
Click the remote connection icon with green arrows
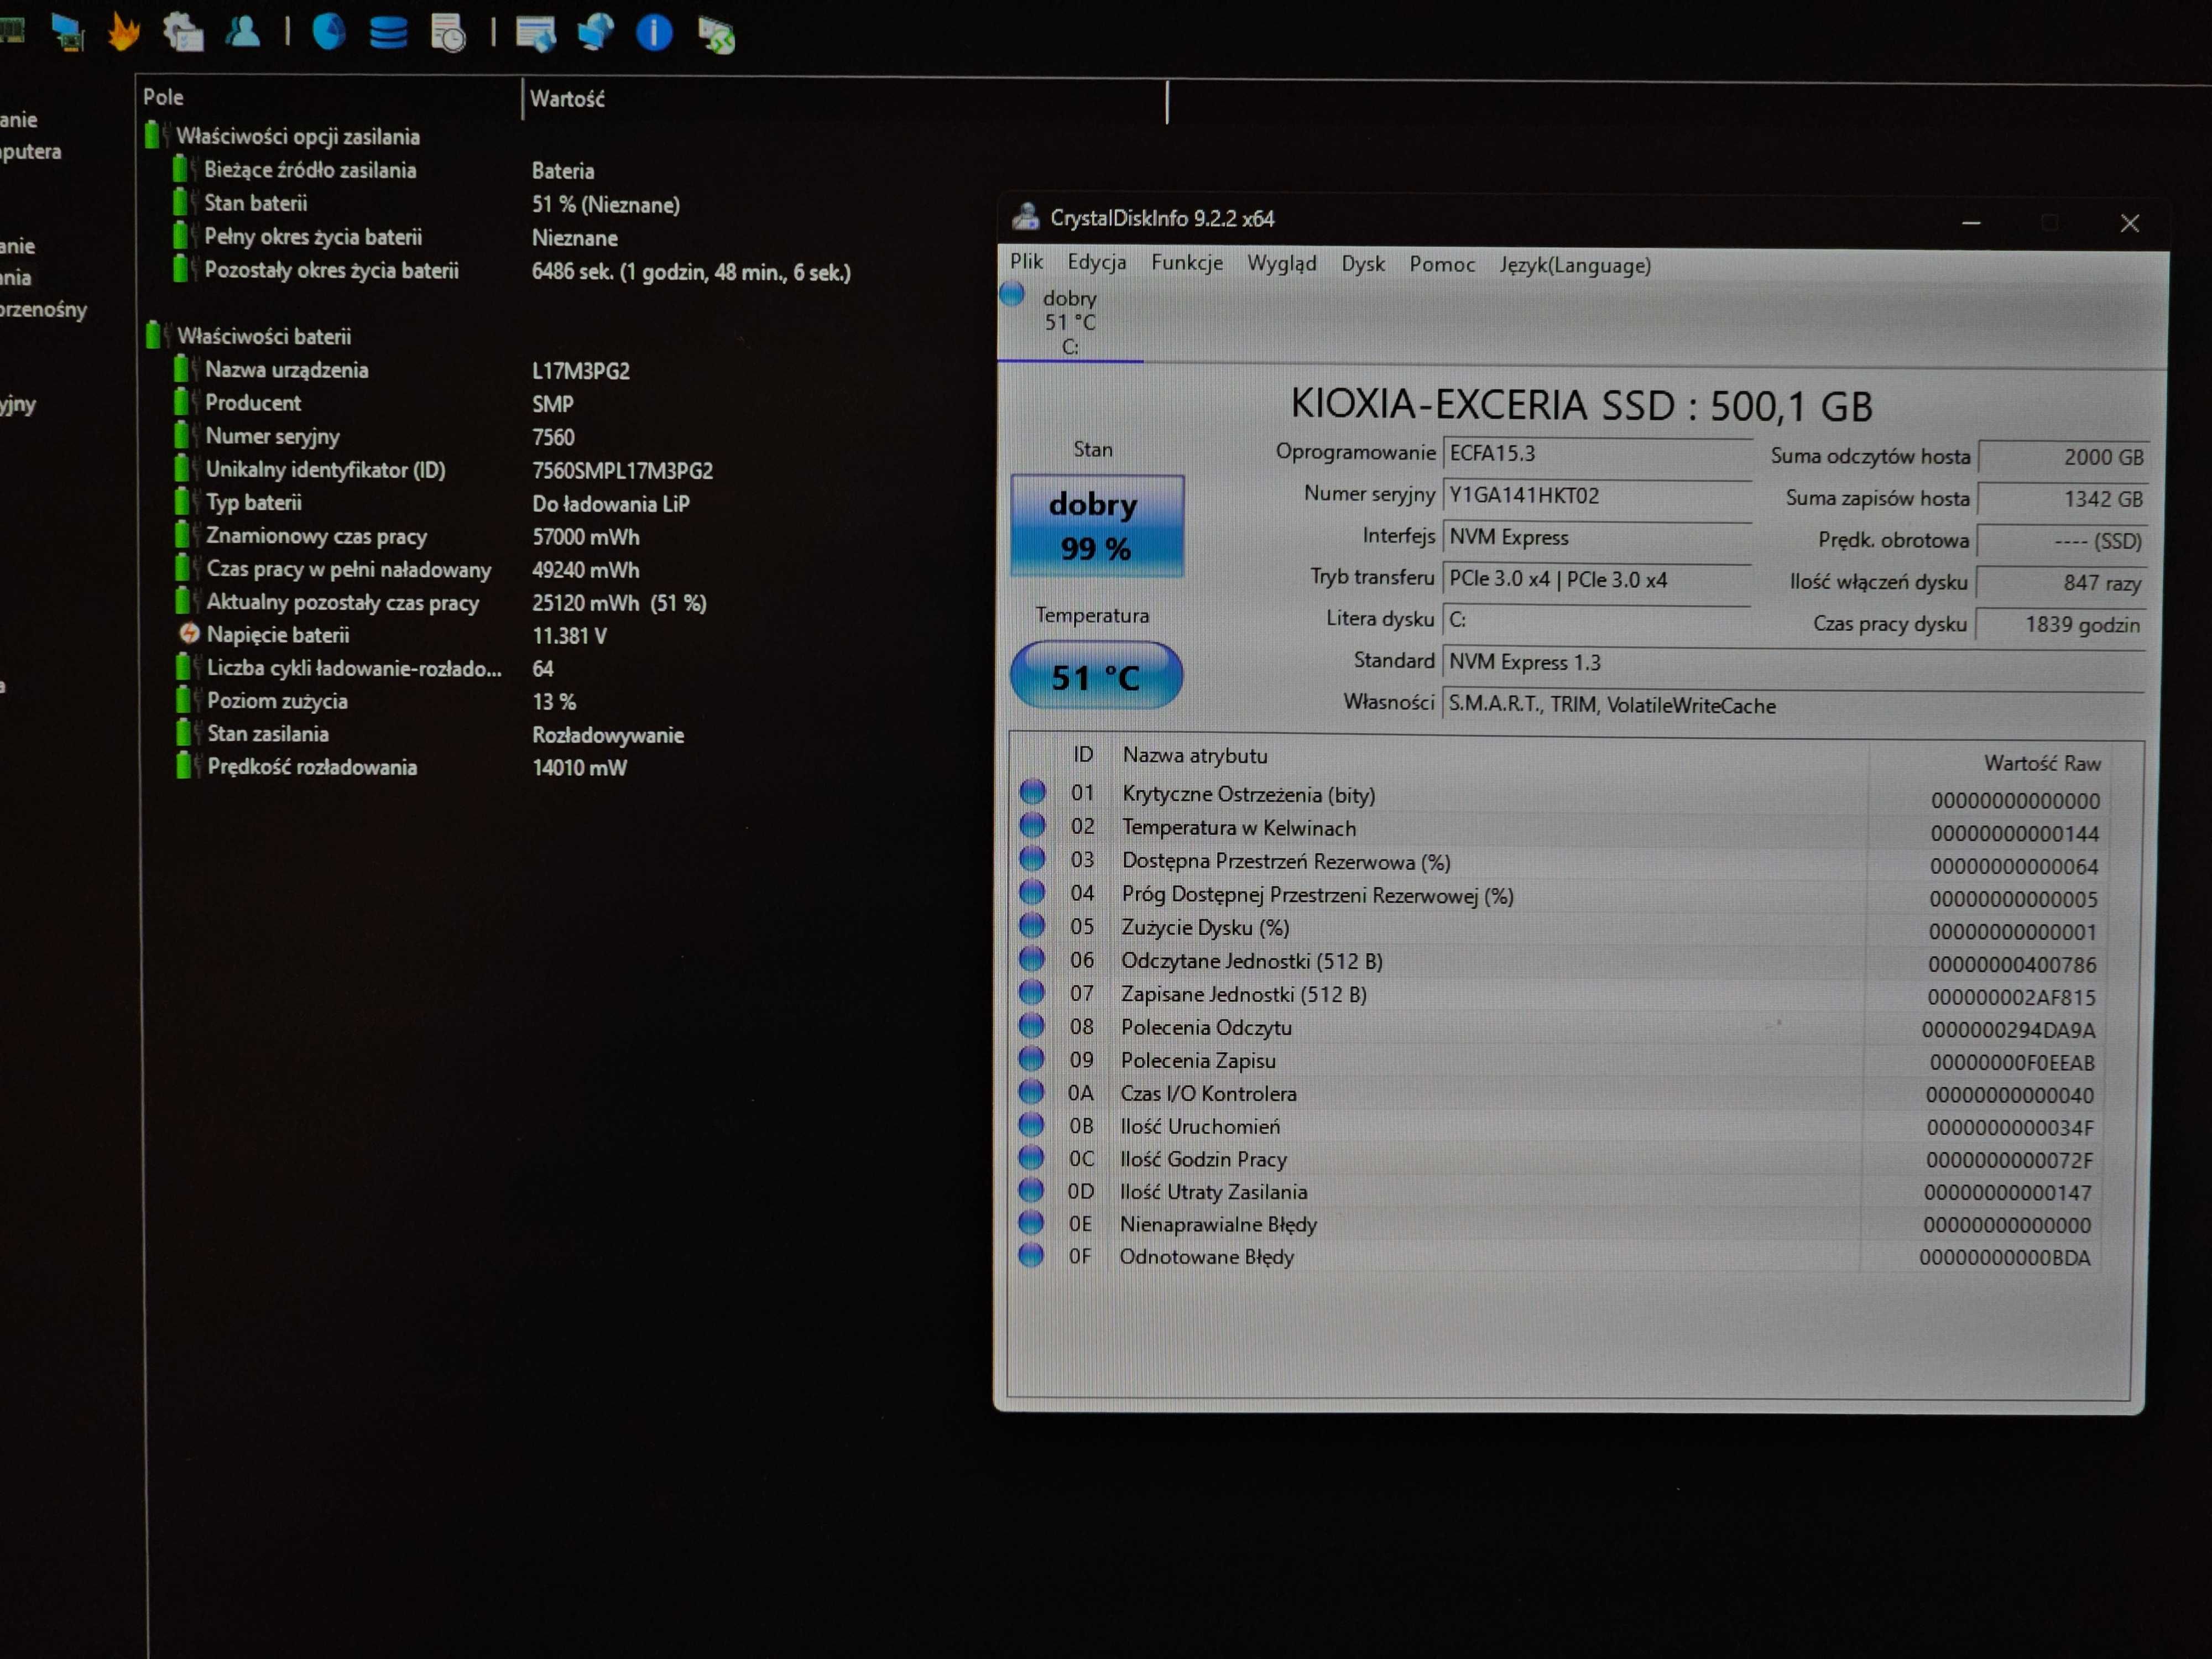point(716,35)
